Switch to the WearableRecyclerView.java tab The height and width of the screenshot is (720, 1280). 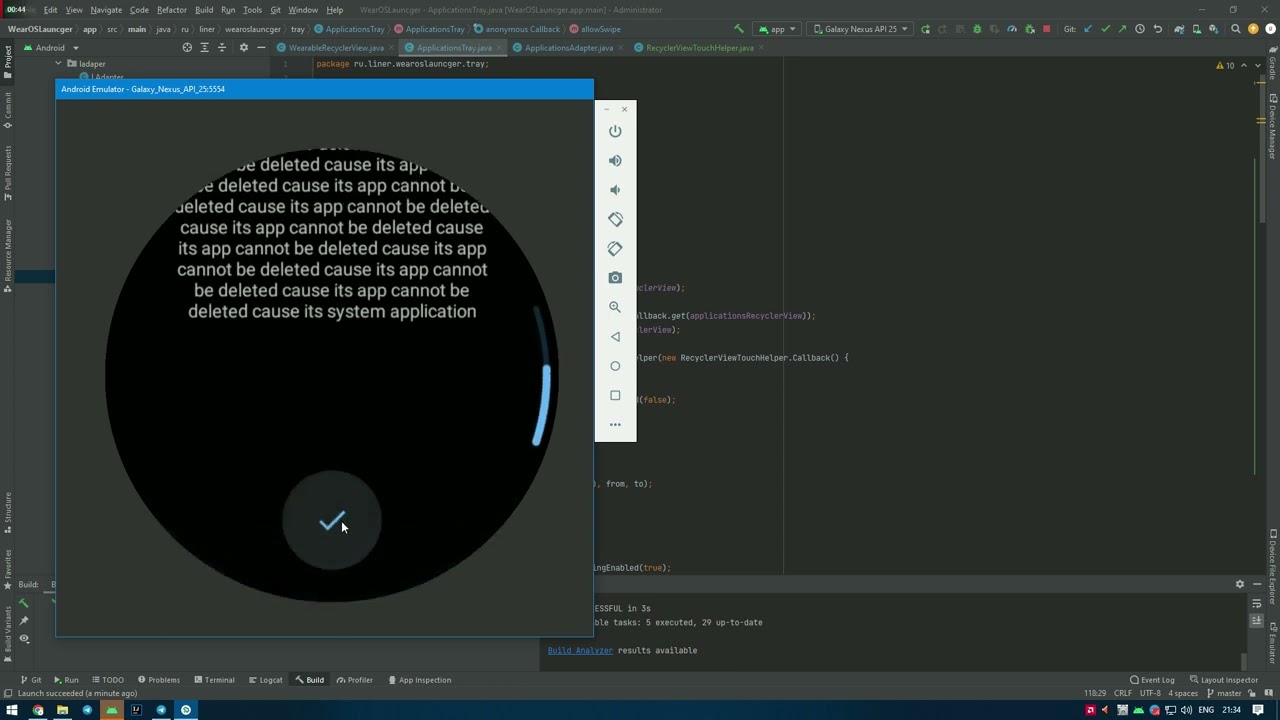337,47
